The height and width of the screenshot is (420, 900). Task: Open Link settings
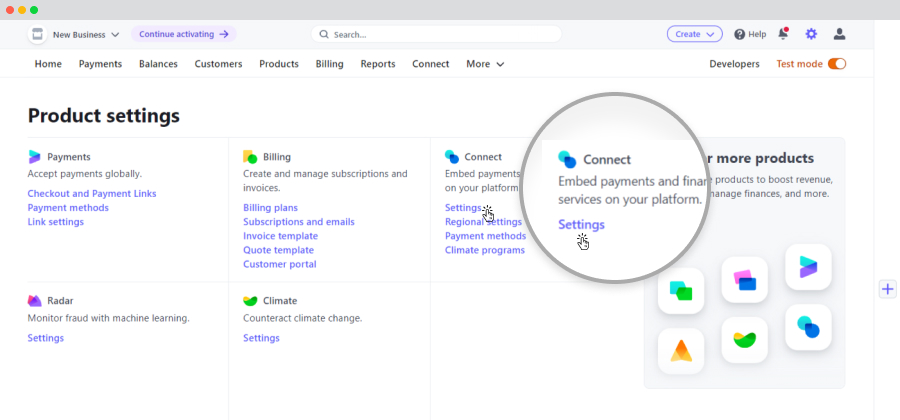[56, 221]
